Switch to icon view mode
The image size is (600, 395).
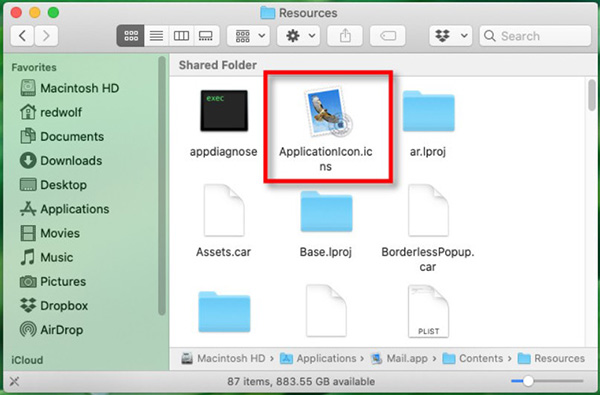point(131,36)
